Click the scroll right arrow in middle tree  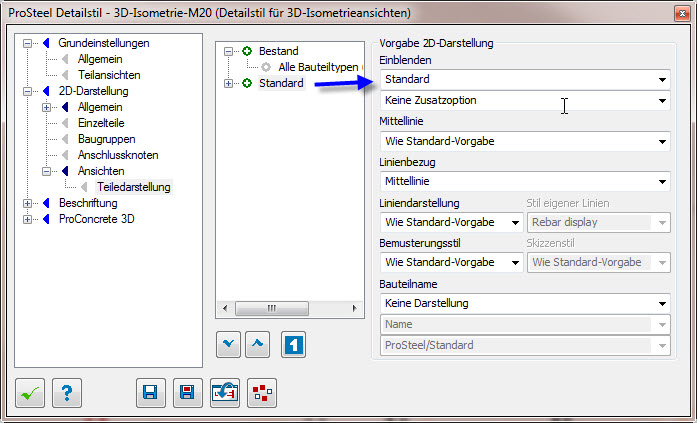tap(354, 308)
